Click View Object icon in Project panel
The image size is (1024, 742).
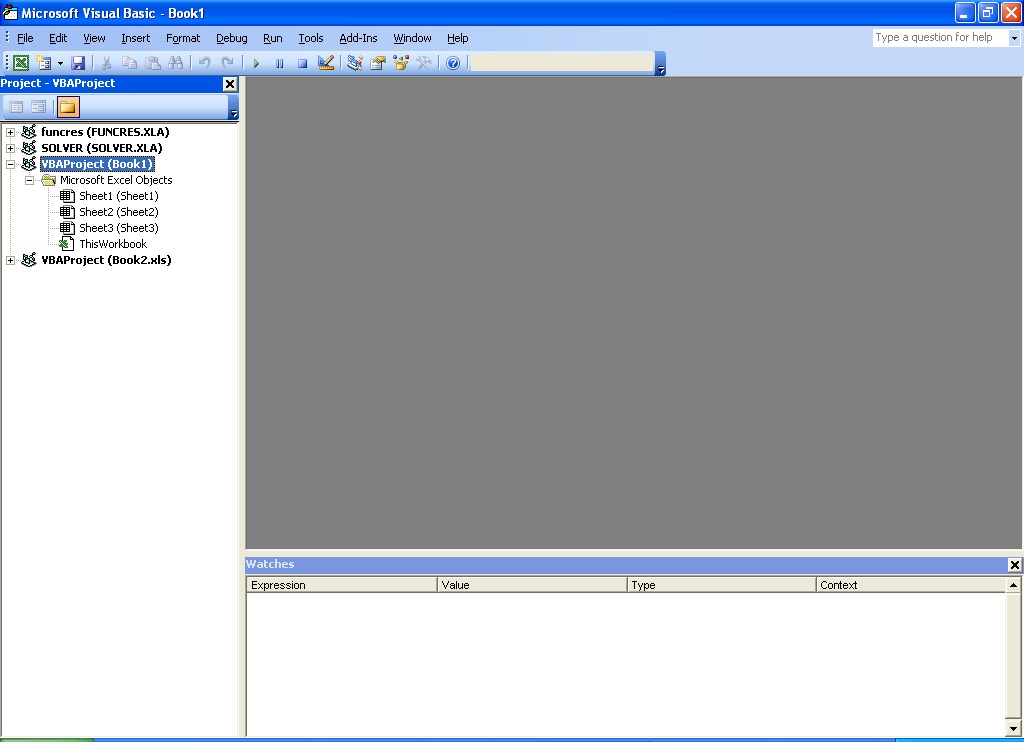[x=39, y=106]
